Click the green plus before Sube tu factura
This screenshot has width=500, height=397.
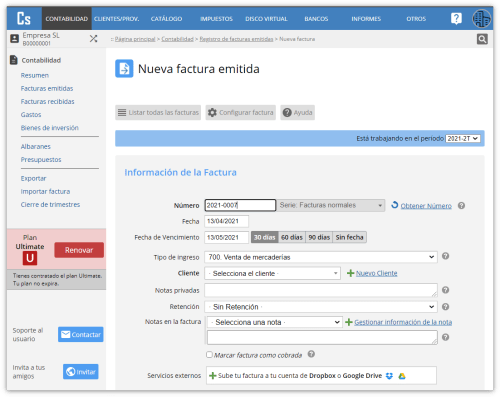pyautogui.click(x=212, y=376)
